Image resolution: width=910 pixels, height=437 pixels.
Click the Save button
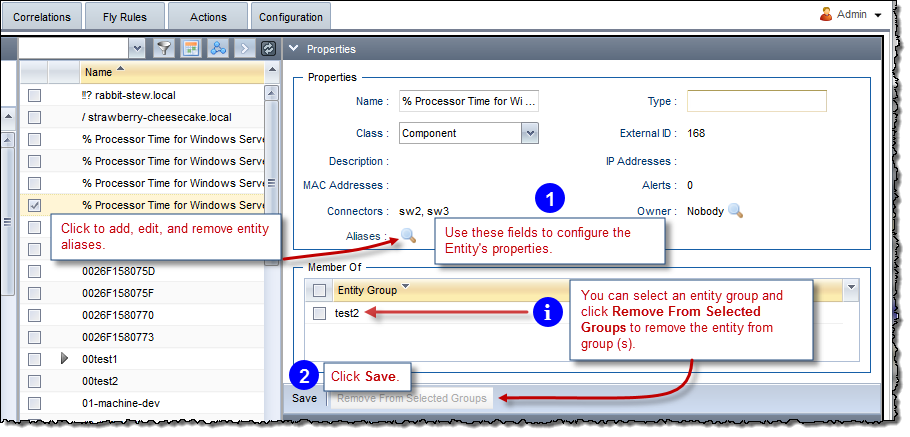pyautogui.click(x=304, y=398)
